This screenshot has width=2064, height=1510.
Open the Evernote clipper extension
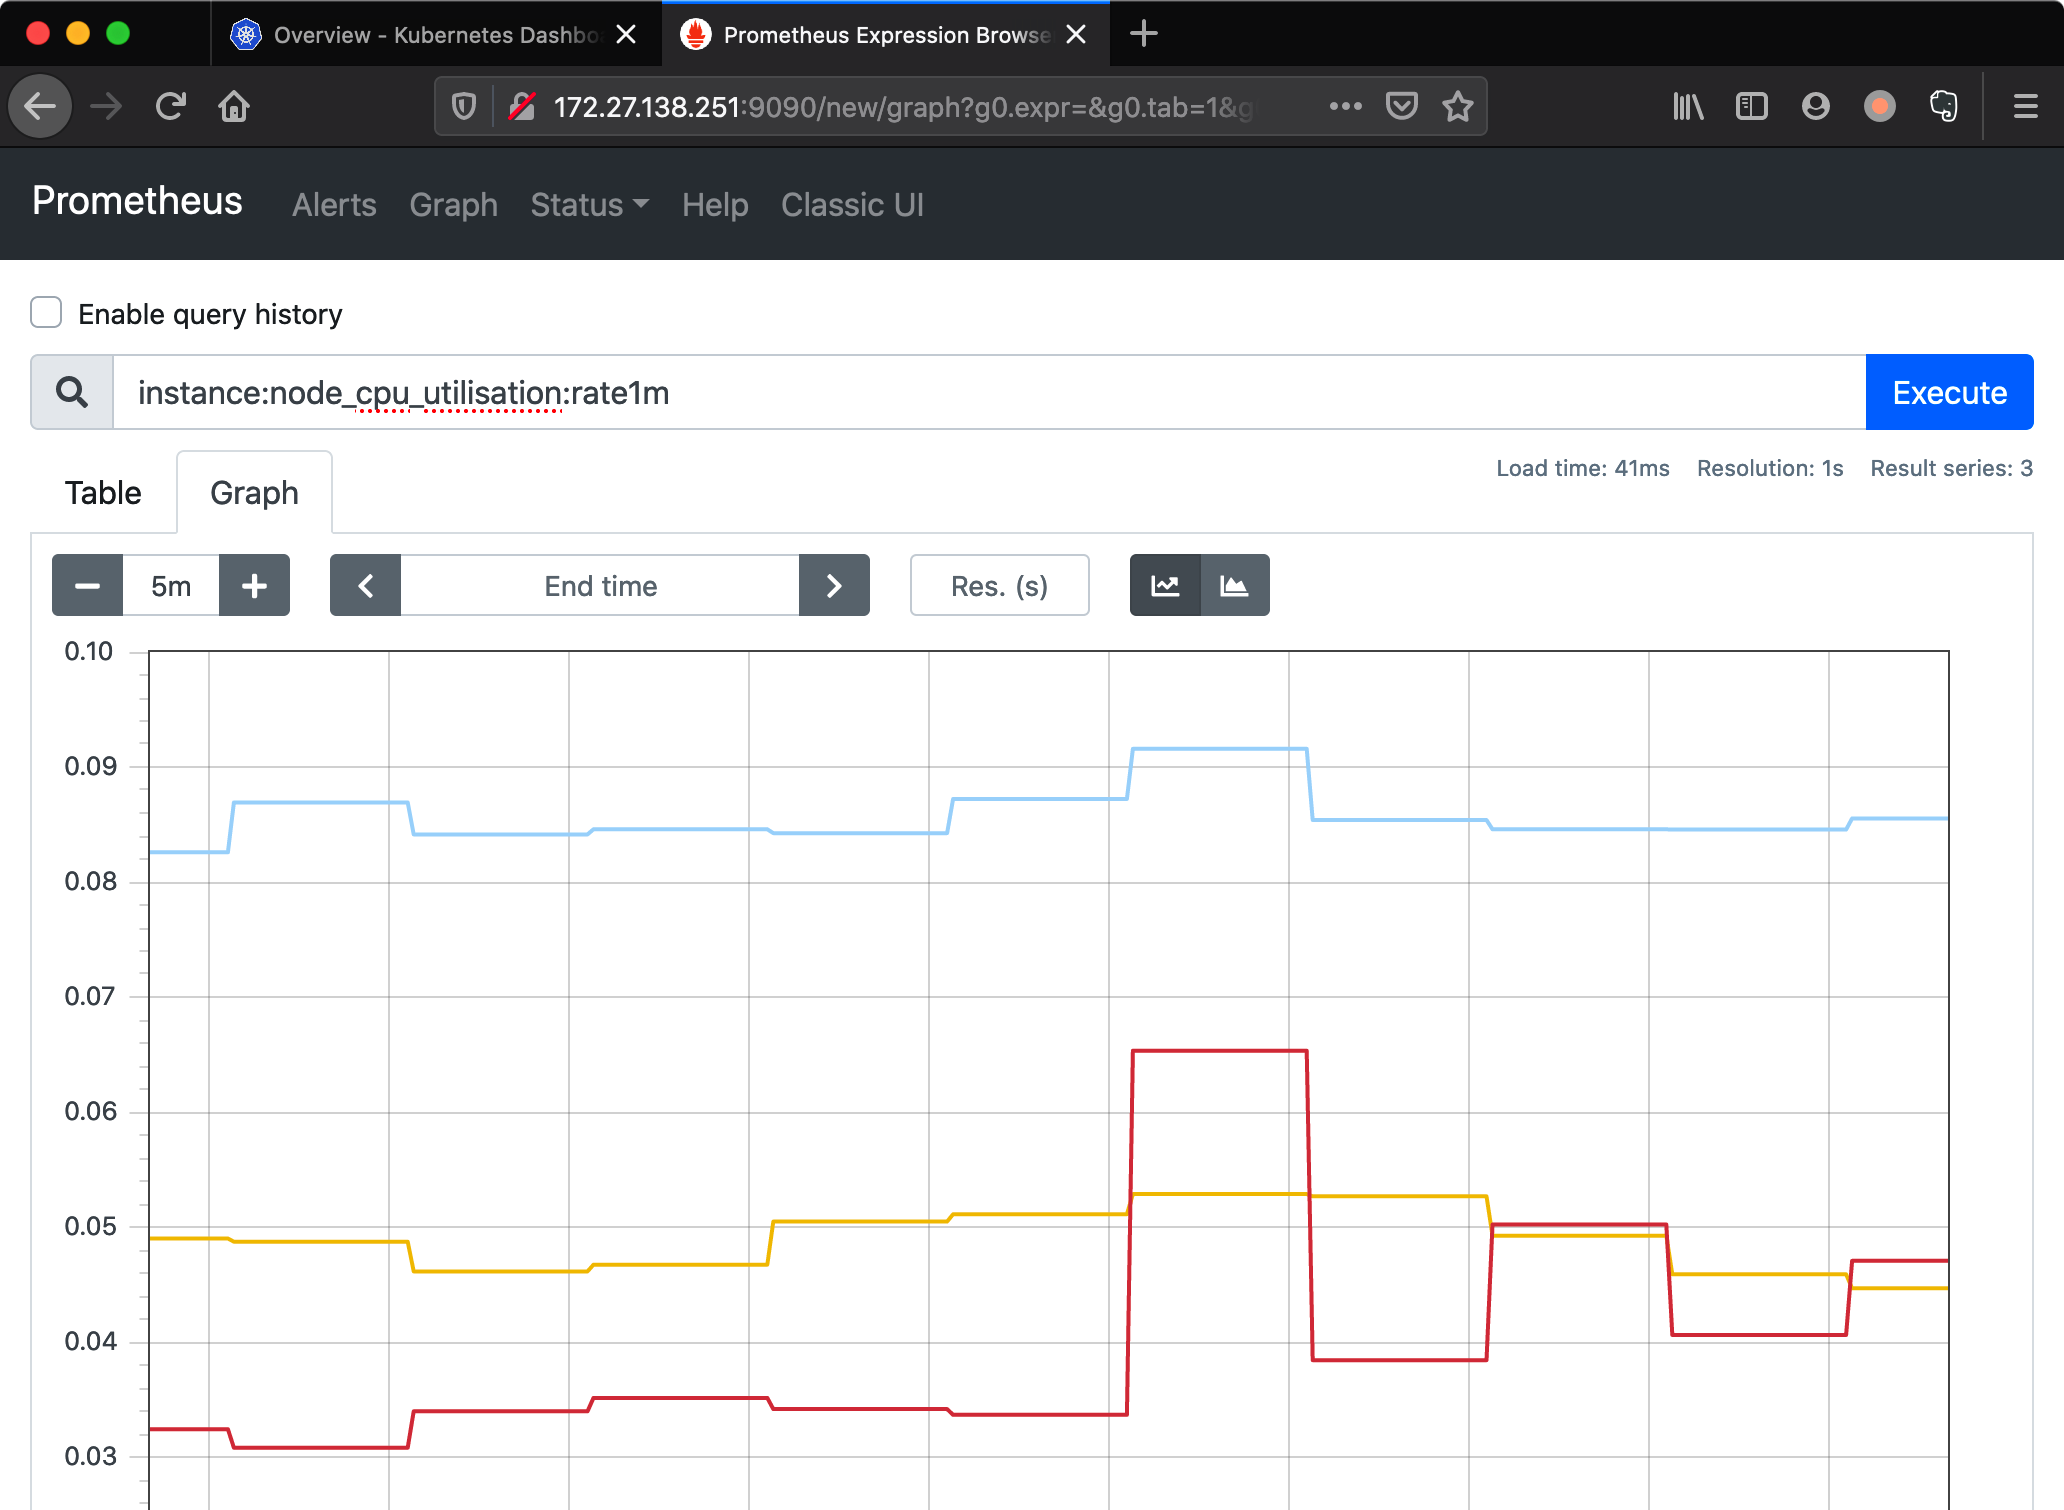[x=1944, y=106]
